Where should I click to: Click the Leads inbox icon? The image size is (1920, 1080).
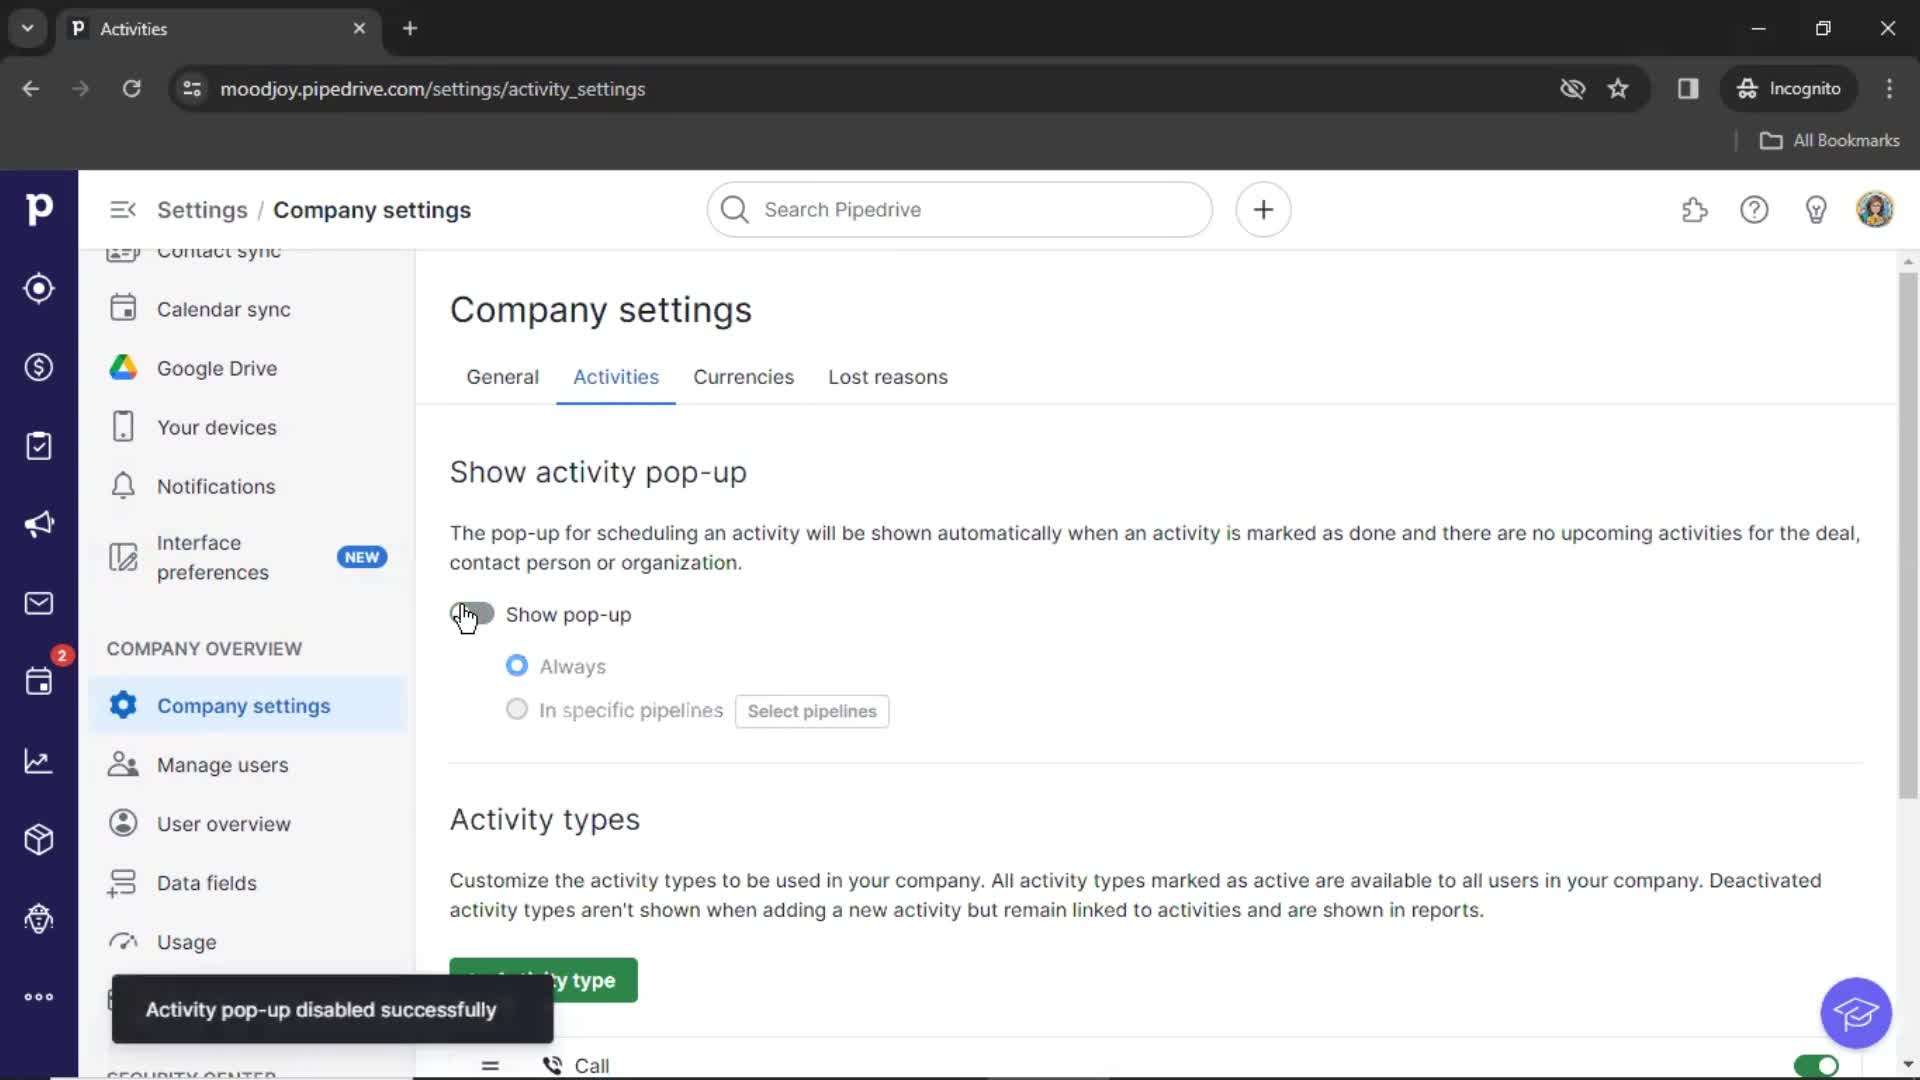[38, 287]
